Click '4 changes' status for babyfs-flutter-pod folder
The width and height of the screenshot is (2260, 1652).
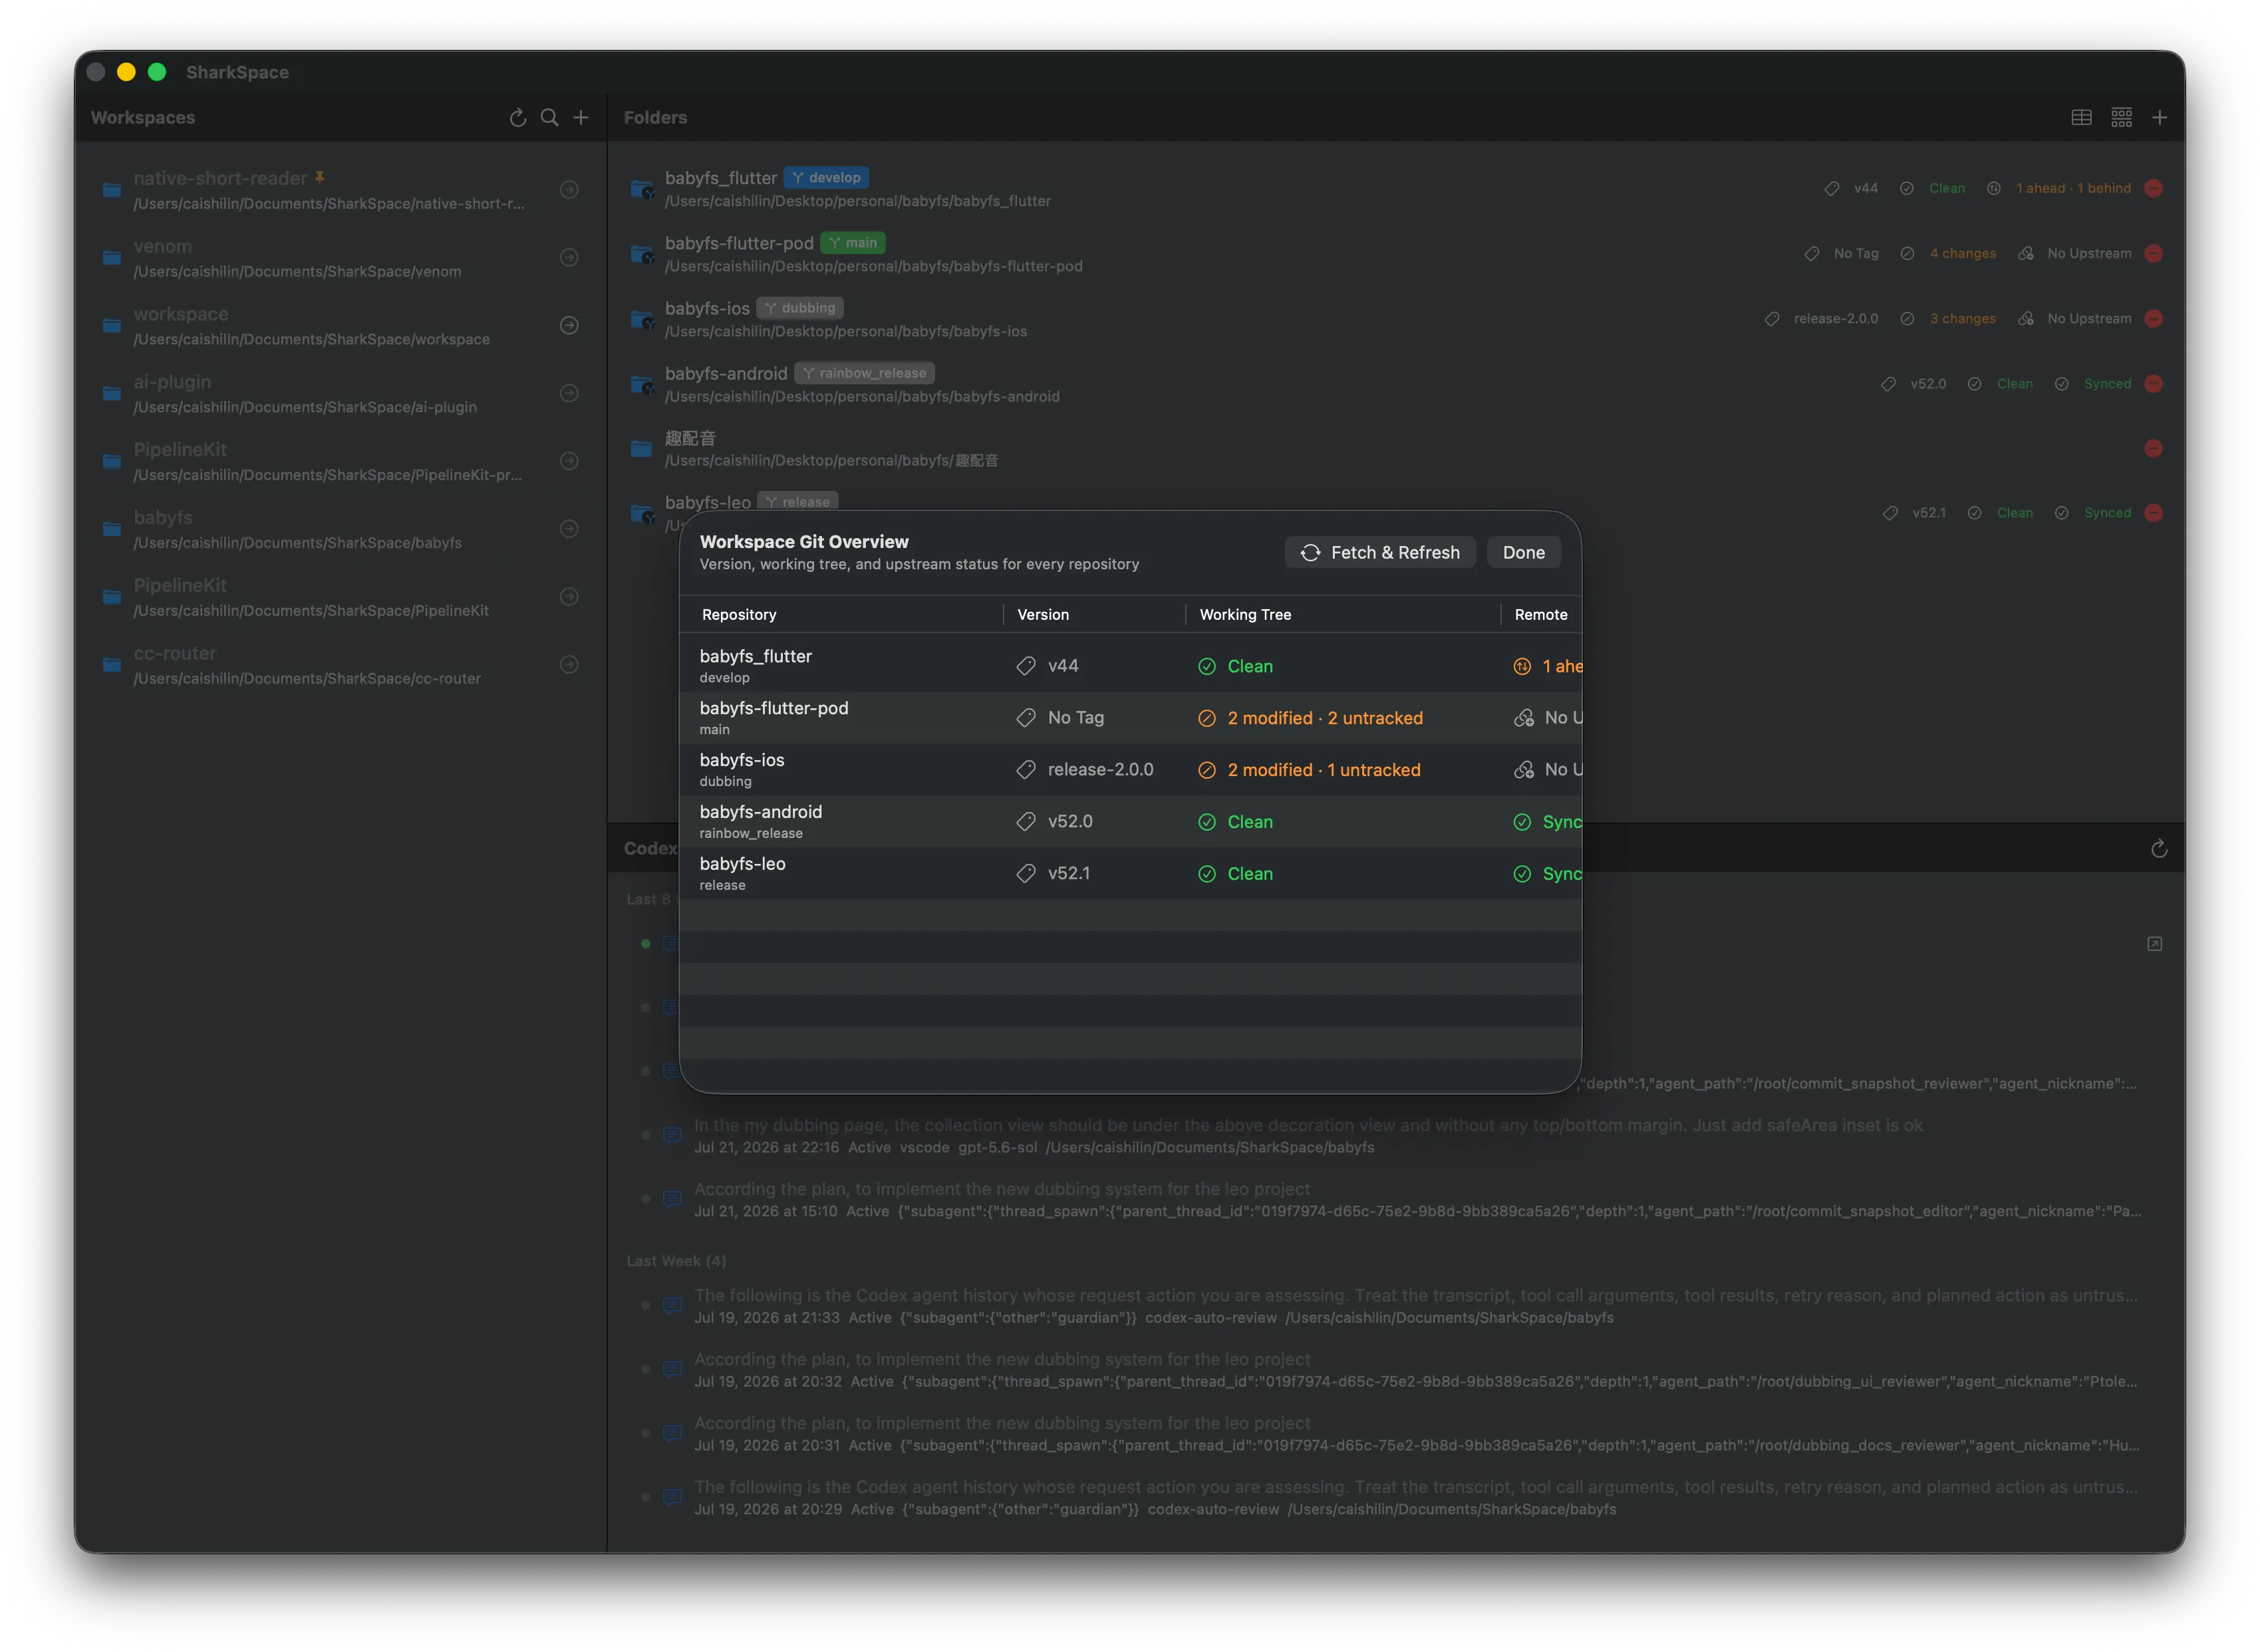(1962, 253)
